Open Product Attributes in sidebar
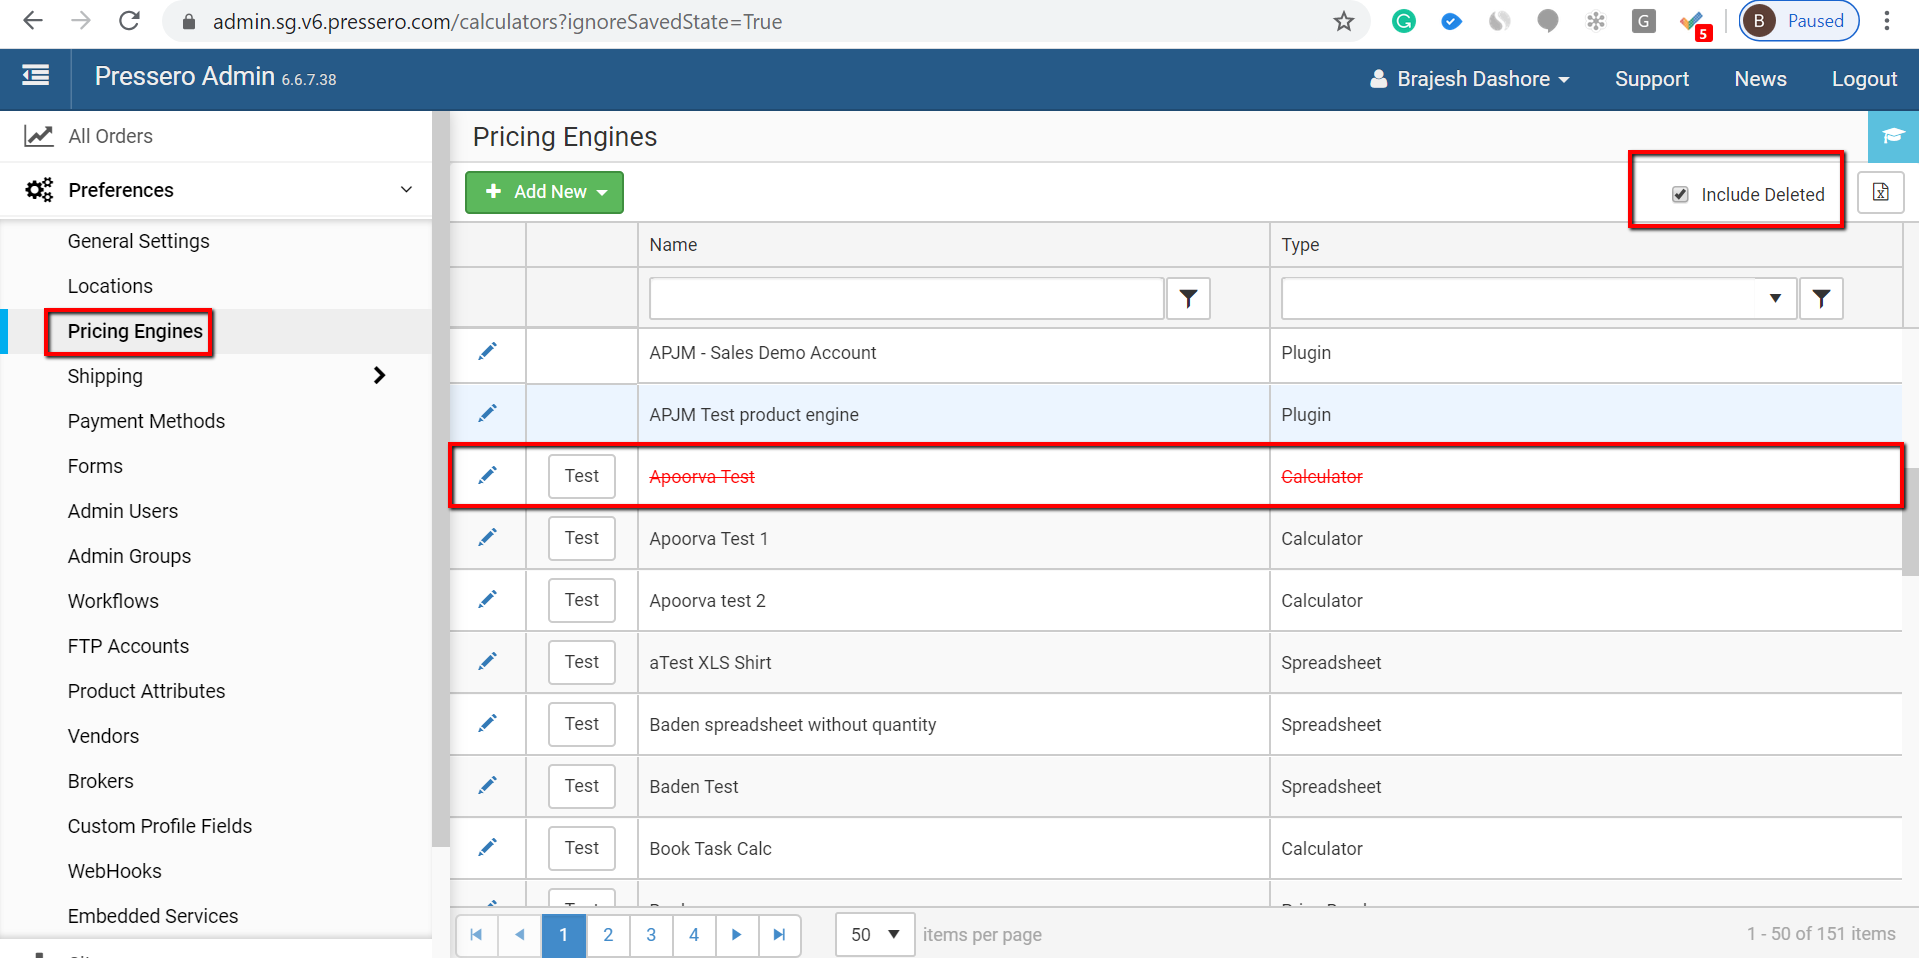 (146, 691)
